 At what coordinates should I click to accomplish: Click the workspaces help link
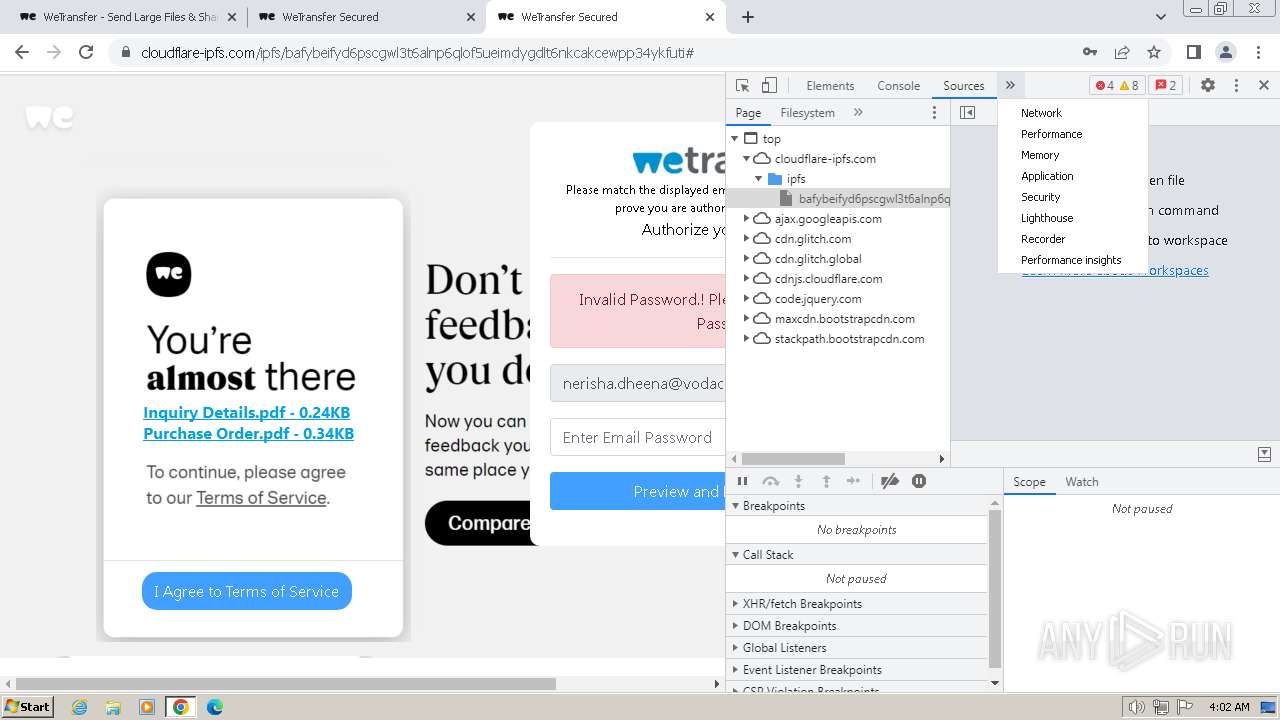click(x=1115, y=271)
